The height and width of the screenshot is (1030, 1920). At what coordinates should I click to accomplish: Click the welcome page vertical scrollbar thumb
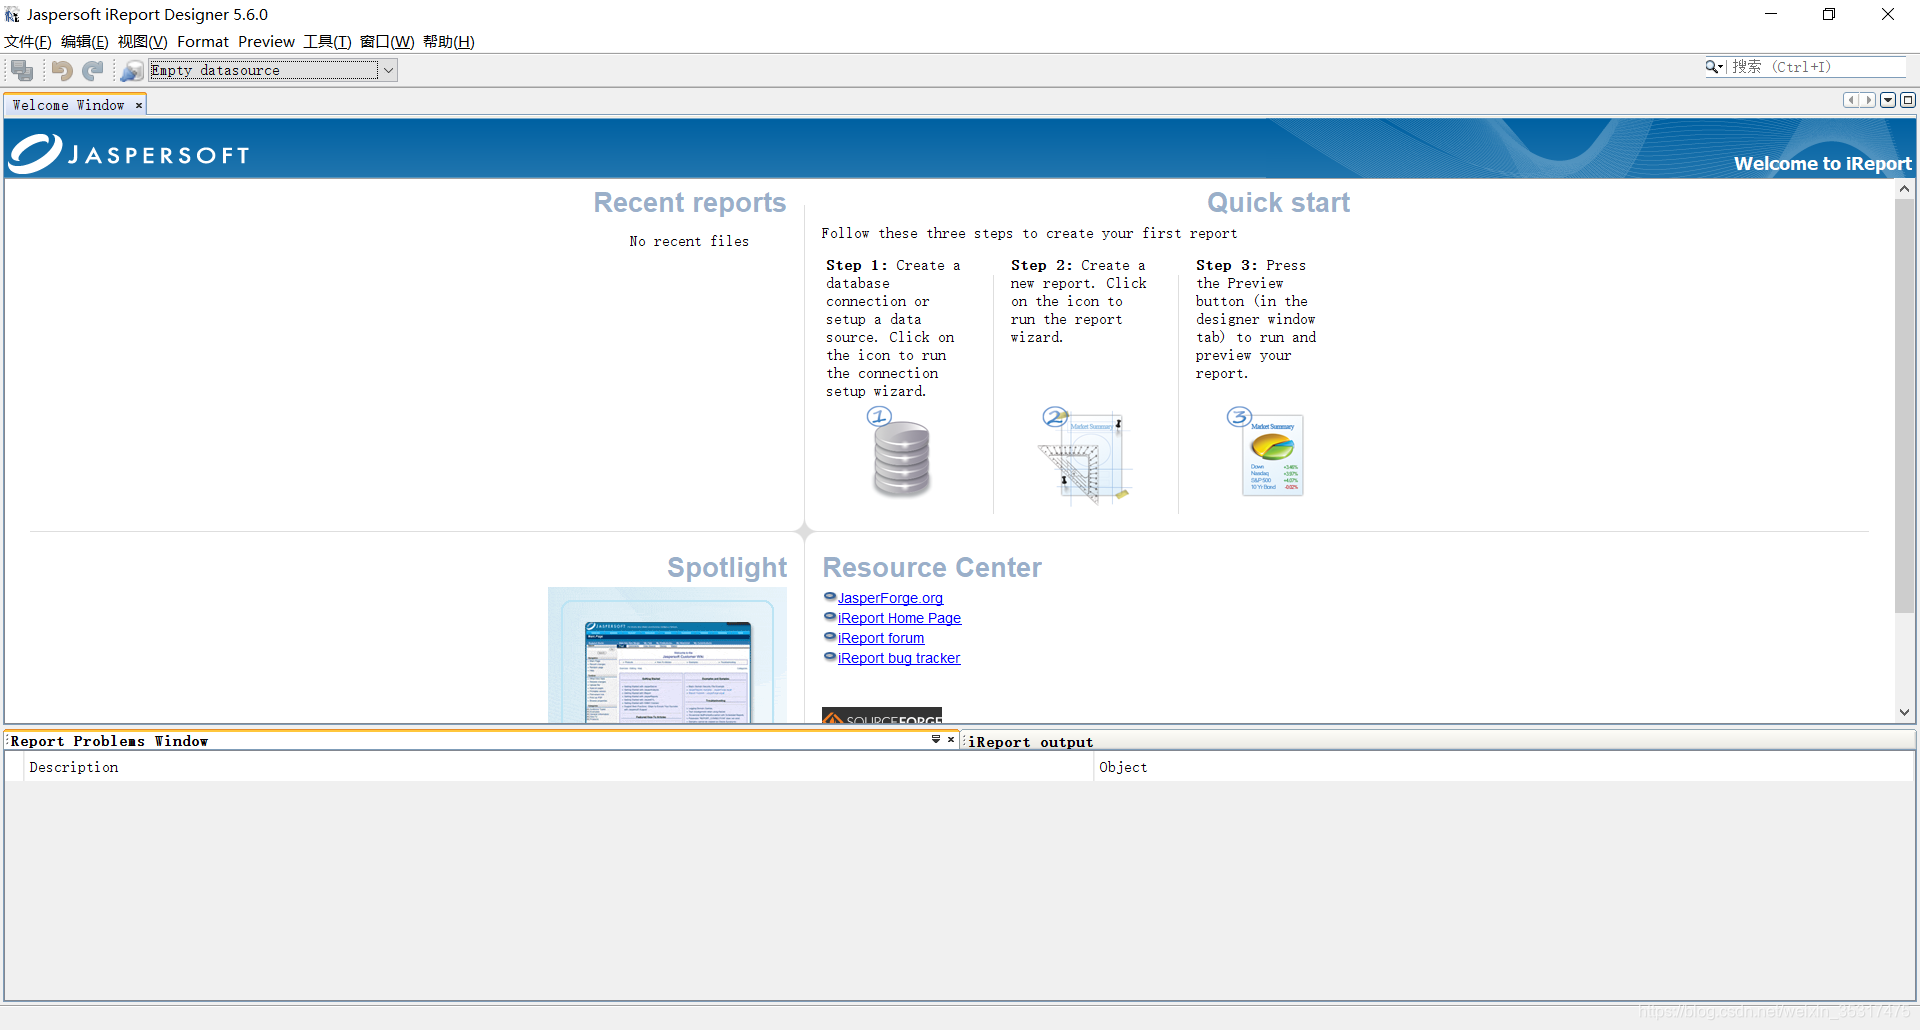pyautogui.click(x=1905, y=405)
